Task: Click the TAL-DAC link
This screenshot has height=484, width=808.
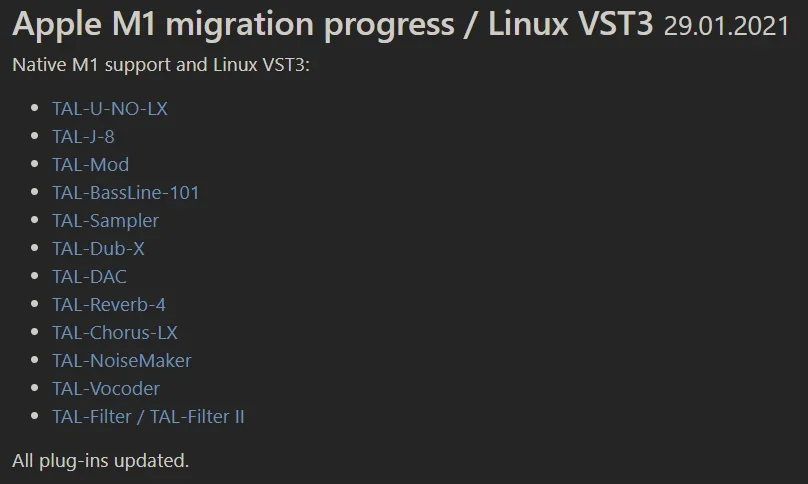Action: click(90, 276)
